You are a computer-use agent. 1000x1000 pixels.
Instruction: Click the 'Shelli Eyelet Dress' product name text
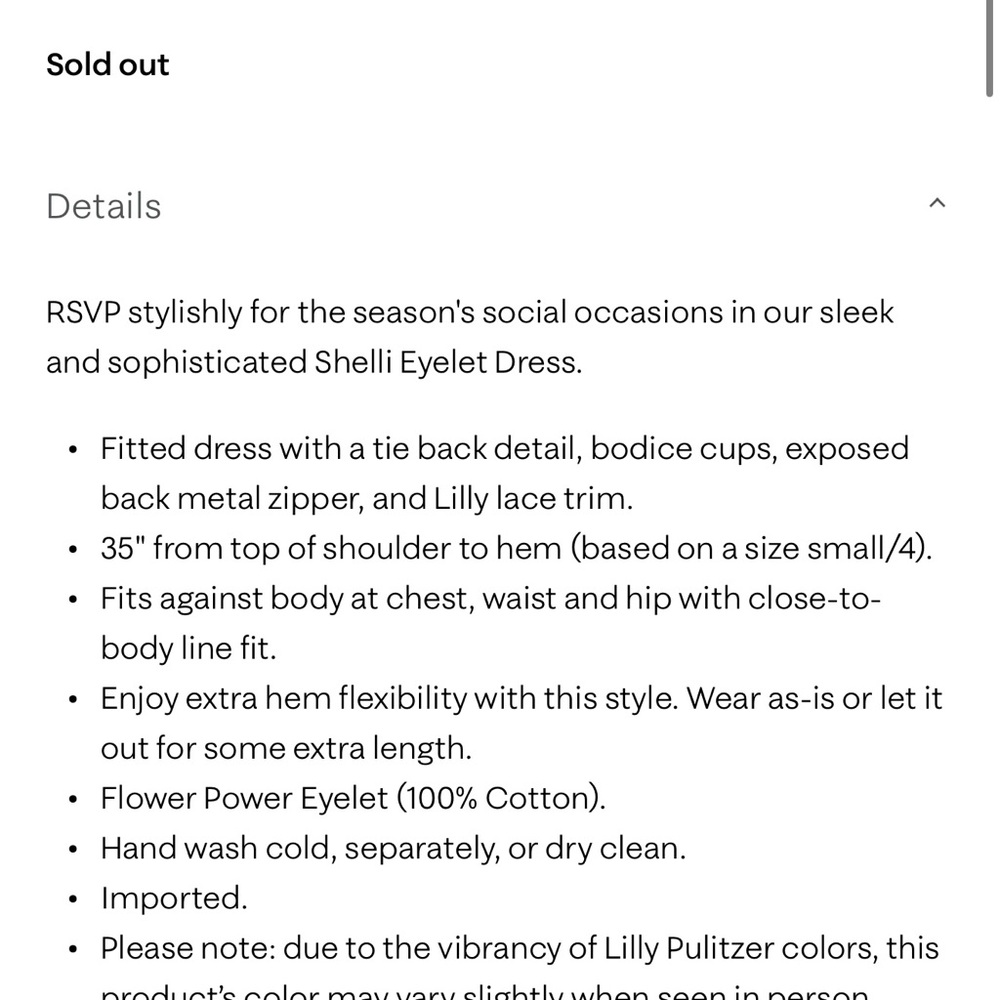(448, 362)
